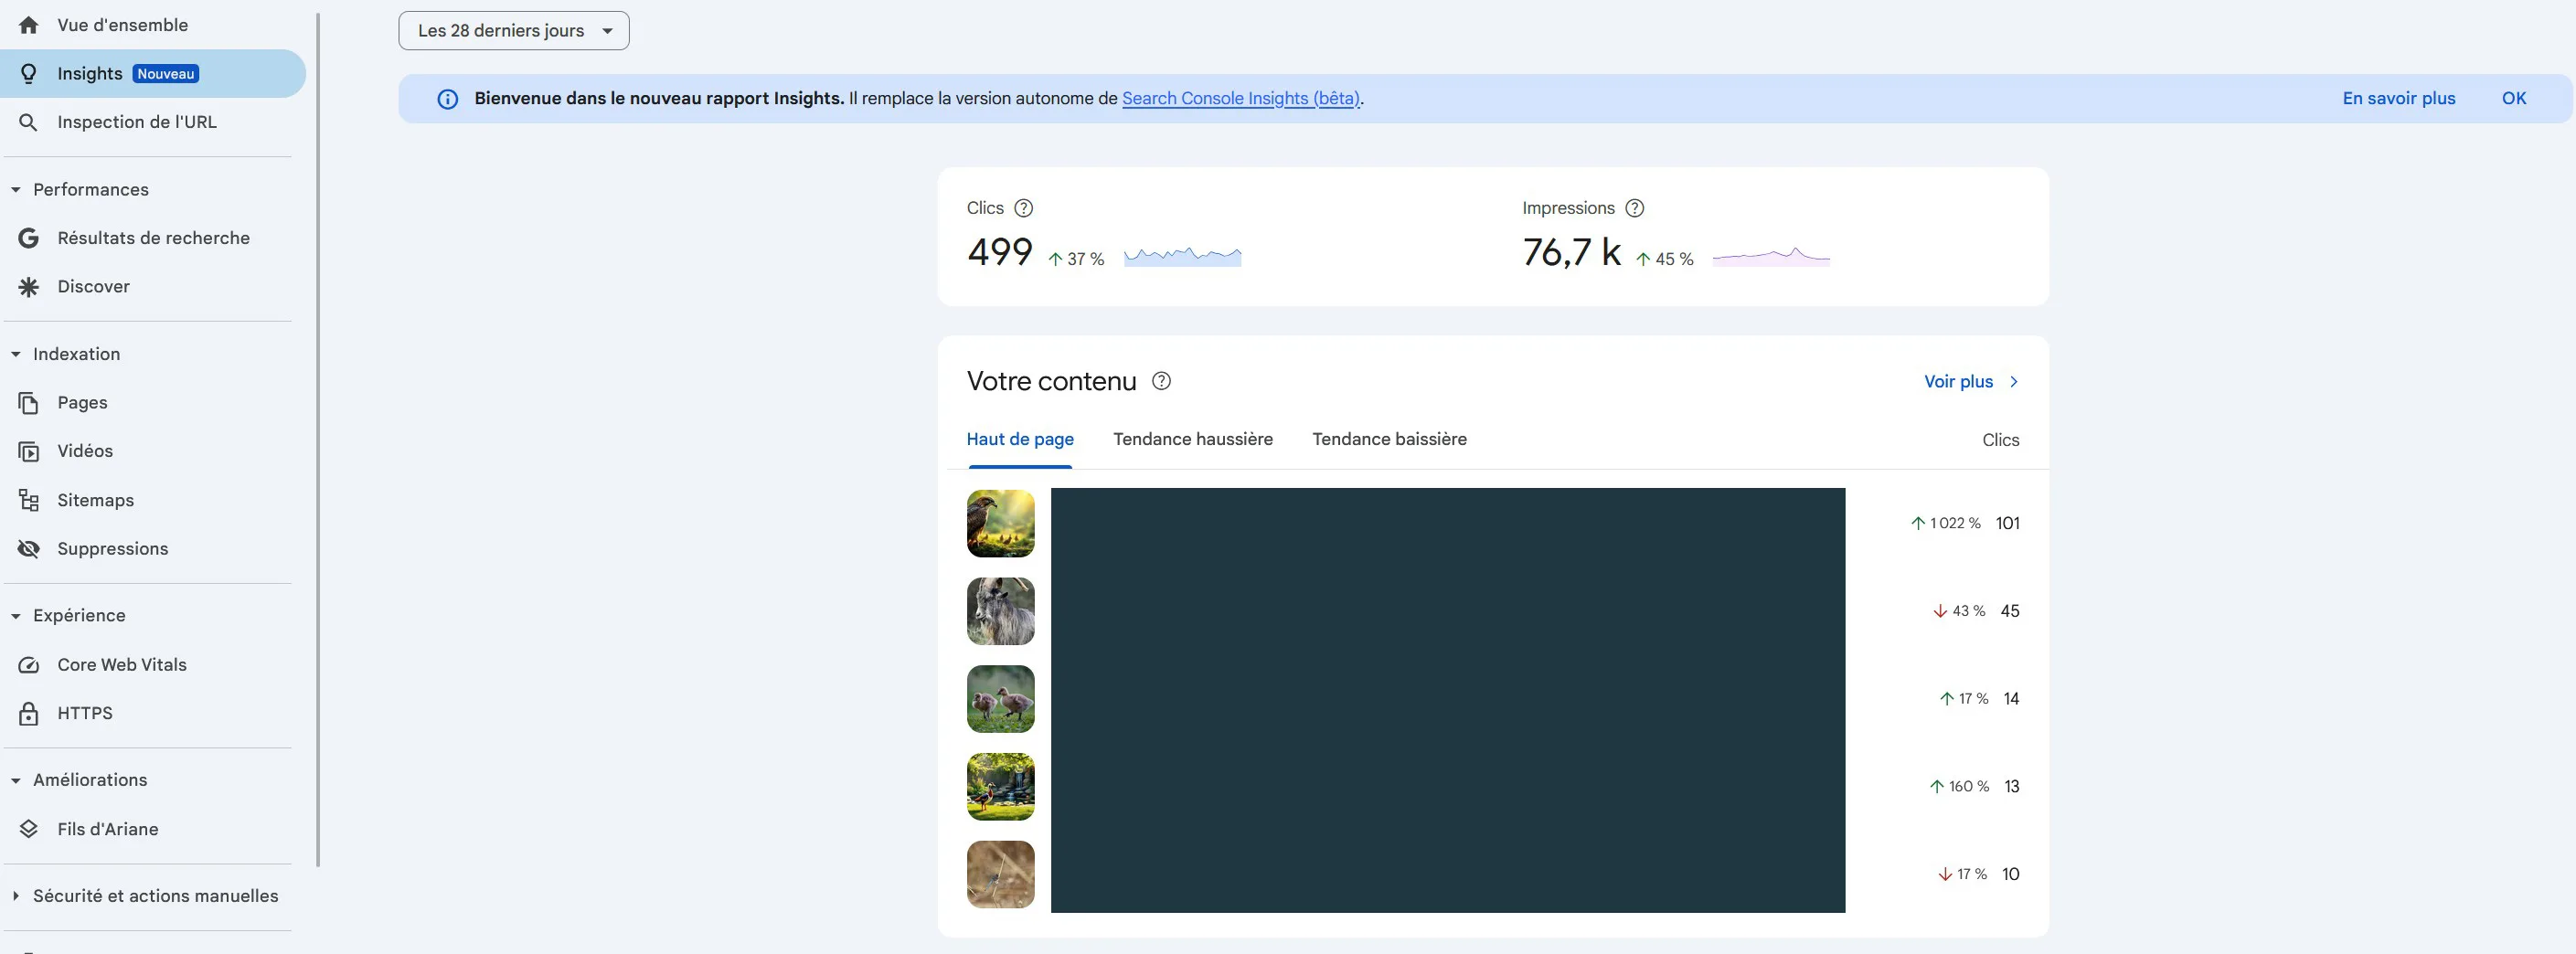Click the Vidéos icon in sidebar
This screenshot has width=2576, height=954.
tap(29, 452)
